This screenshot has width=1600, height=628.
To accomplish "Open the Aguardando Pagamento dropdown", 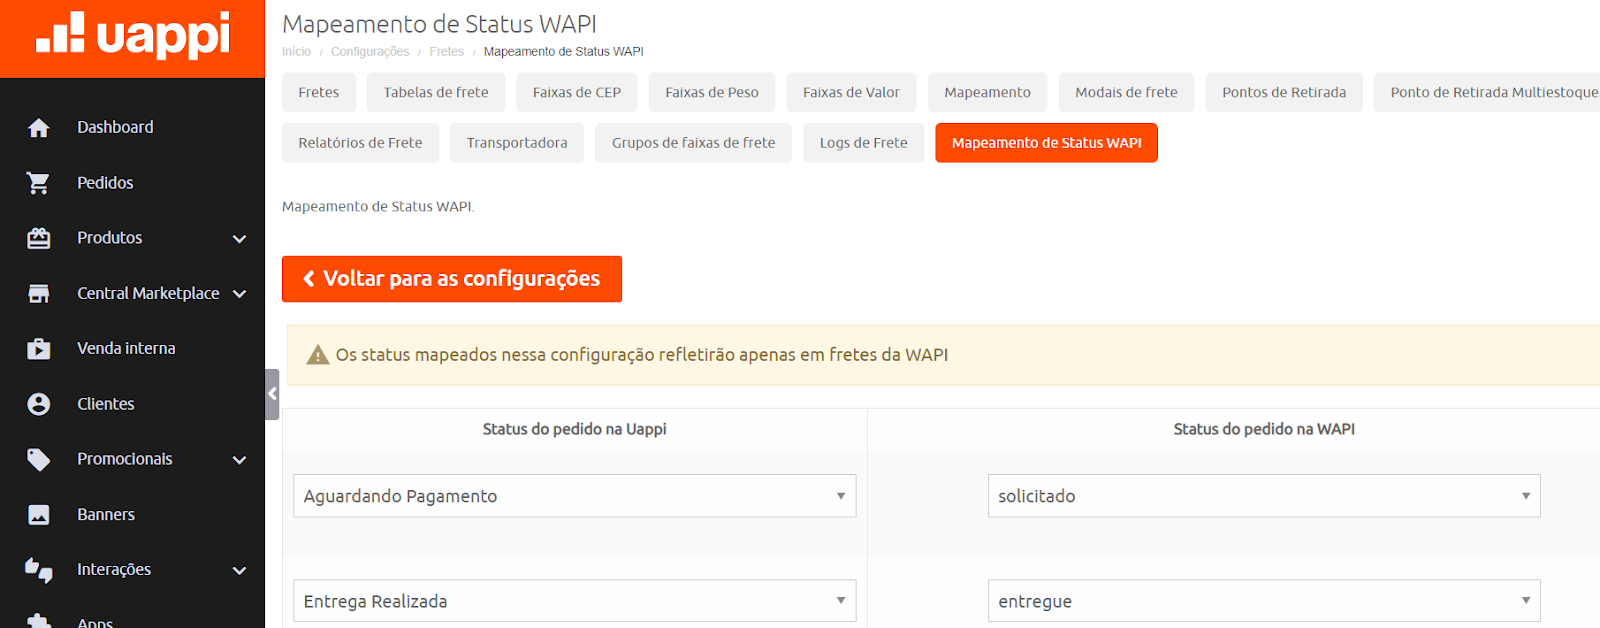I will (x=575, y=496).
